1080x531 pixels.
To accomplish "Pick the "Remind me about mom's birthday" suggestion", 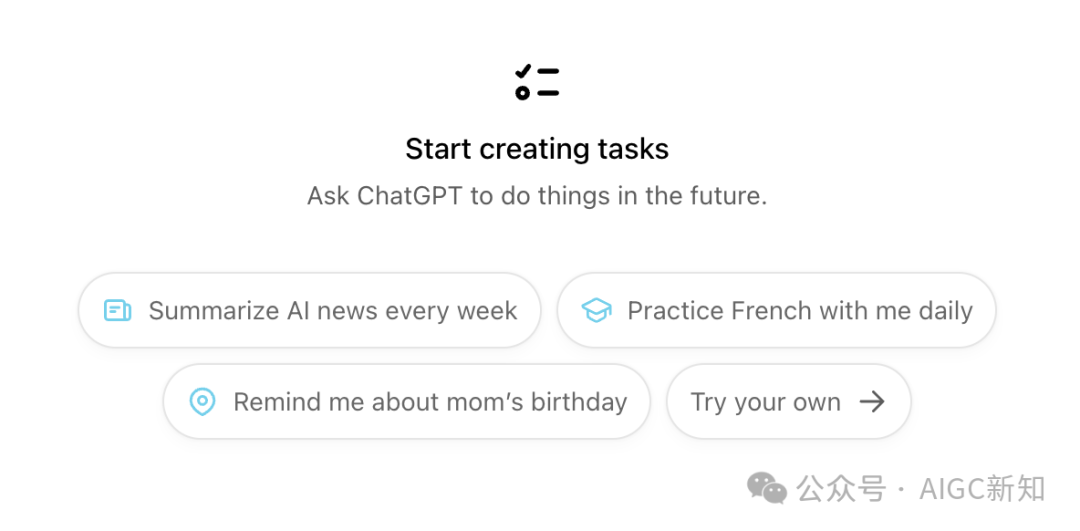I will 406,402.
